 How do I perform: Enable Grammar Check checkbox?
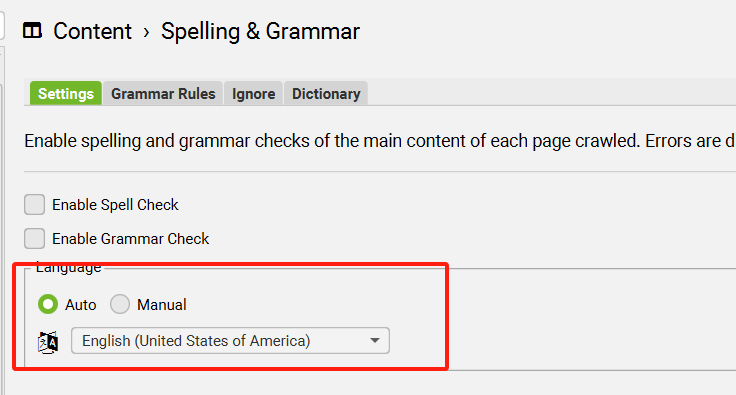[x=34, y=238]
